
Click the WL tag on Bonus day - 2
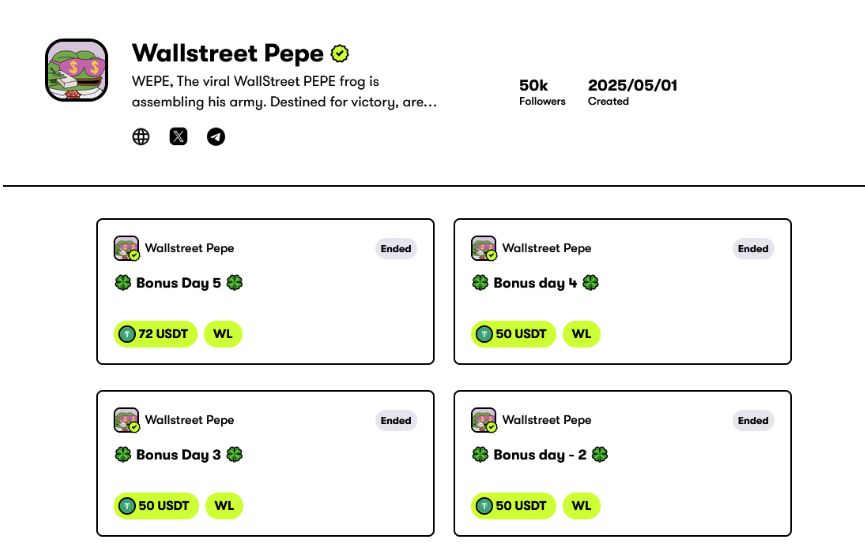coord(580,506)
